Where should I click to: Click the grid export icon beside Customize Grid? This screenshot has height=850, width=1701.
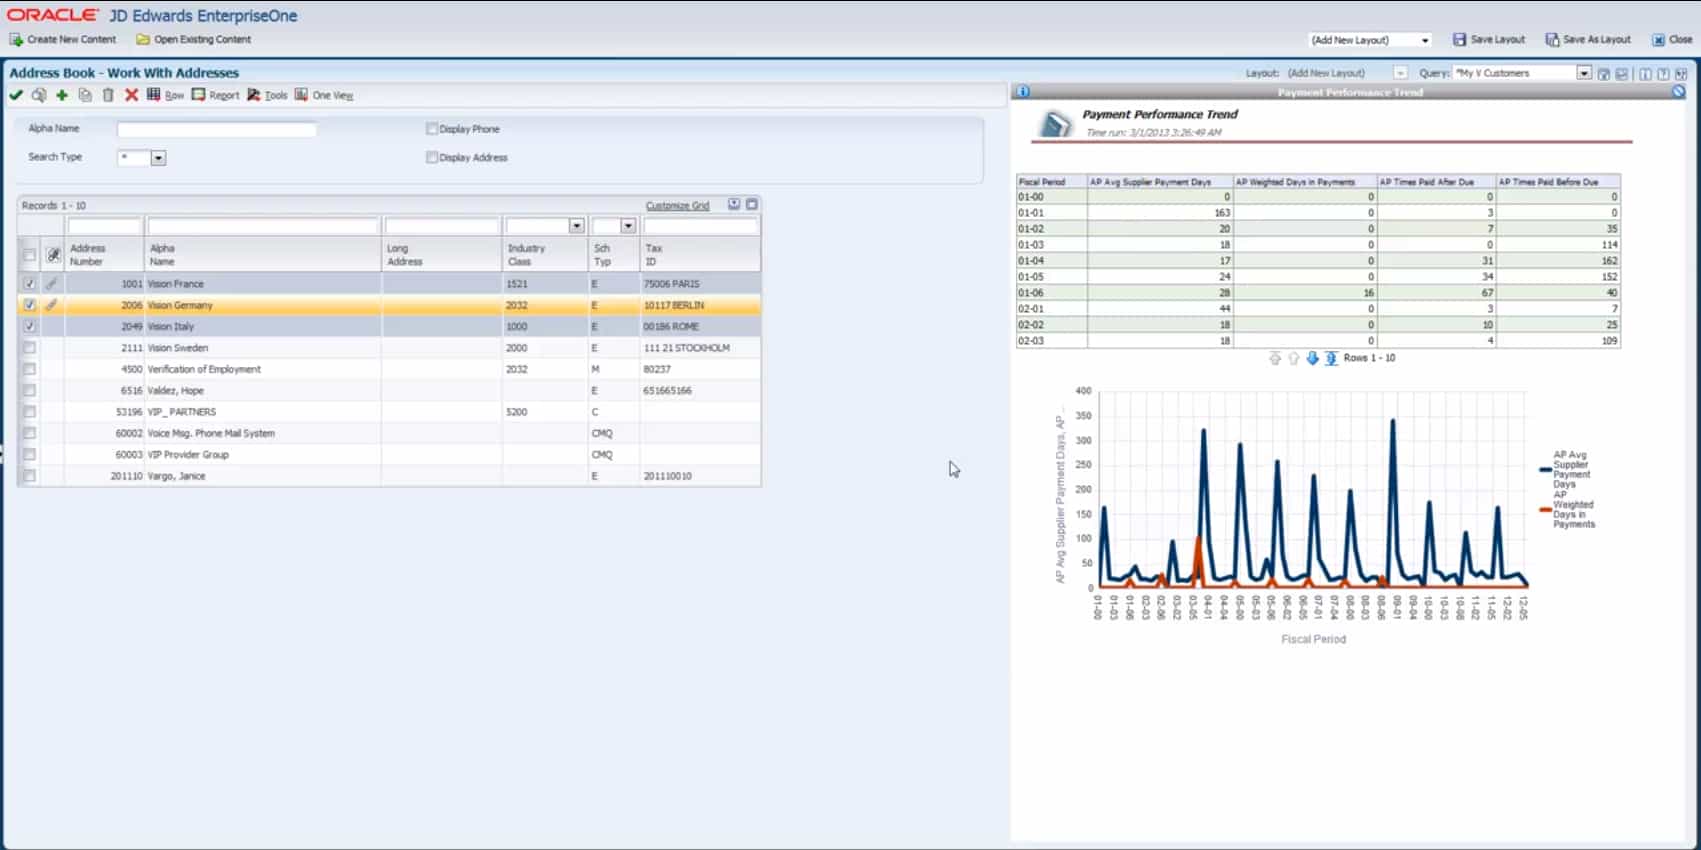tap(734, 204)
